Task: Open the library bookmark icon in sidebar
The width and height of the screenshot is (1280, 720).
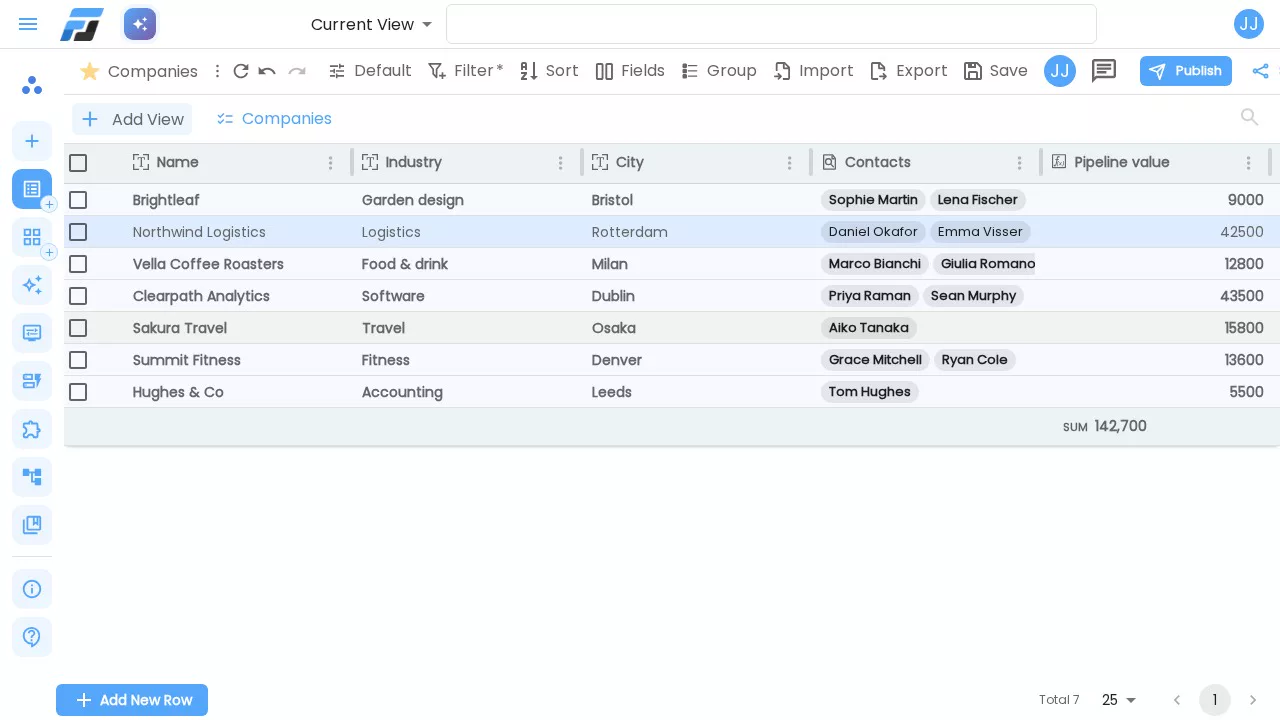Action: click(32, 525)
